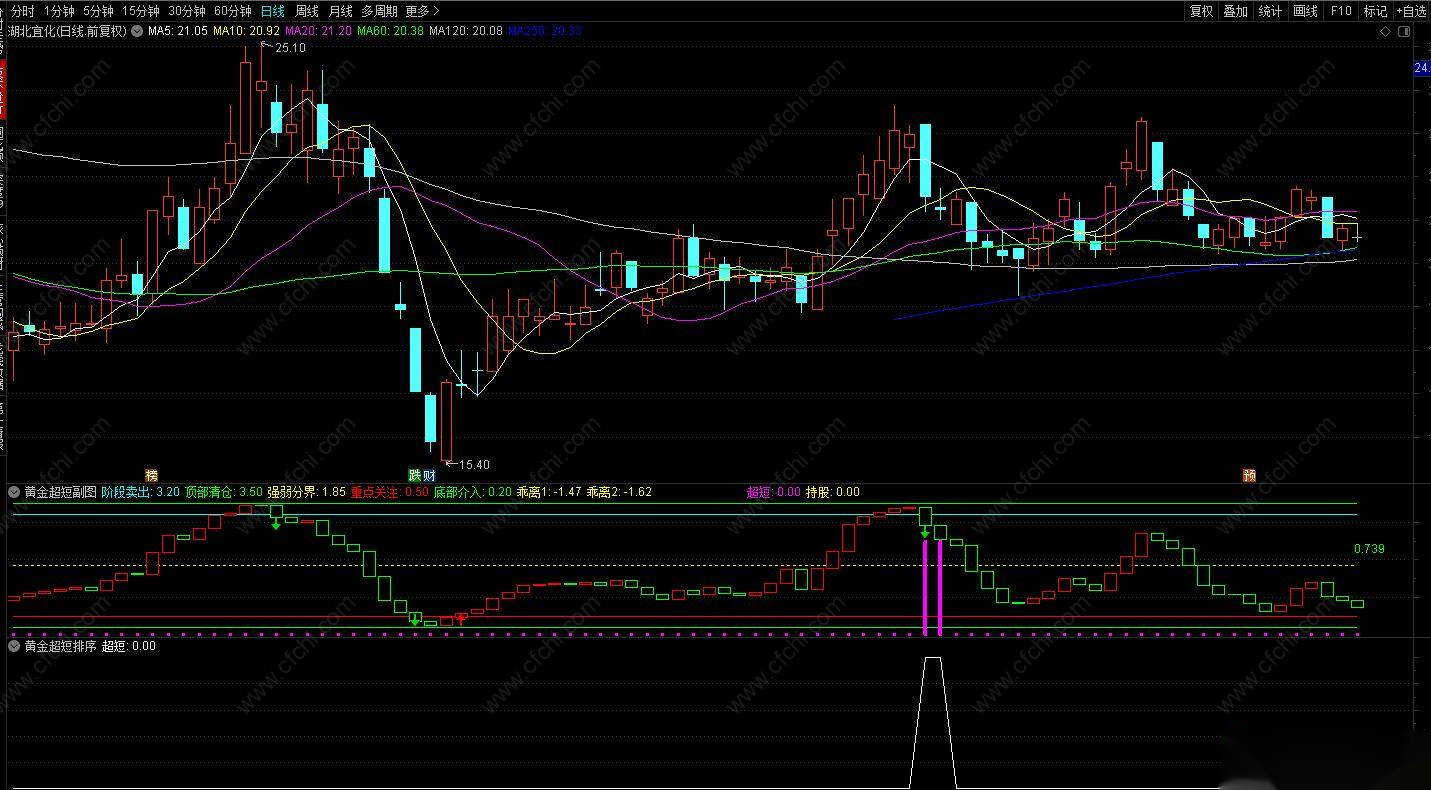Click the magenta 超短: 0.00 label
The image size is (1431, 790).
774,492
